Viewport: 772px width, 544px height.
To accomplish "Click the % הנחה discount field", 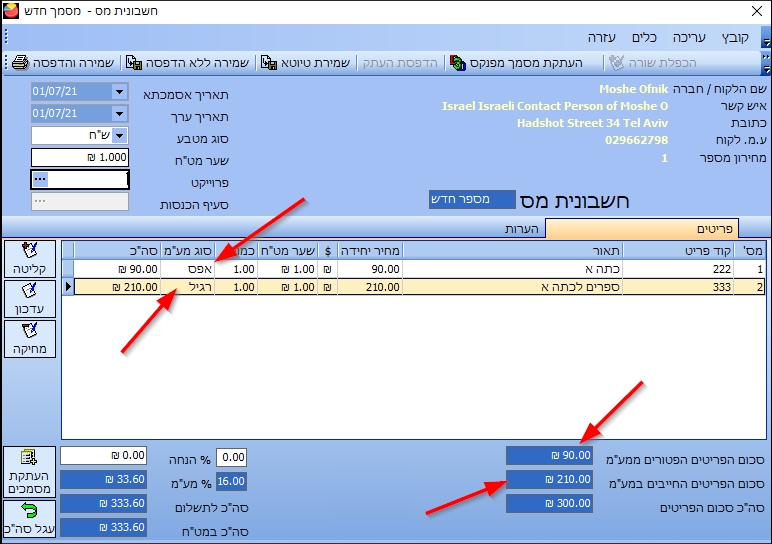I will point(231,457).
